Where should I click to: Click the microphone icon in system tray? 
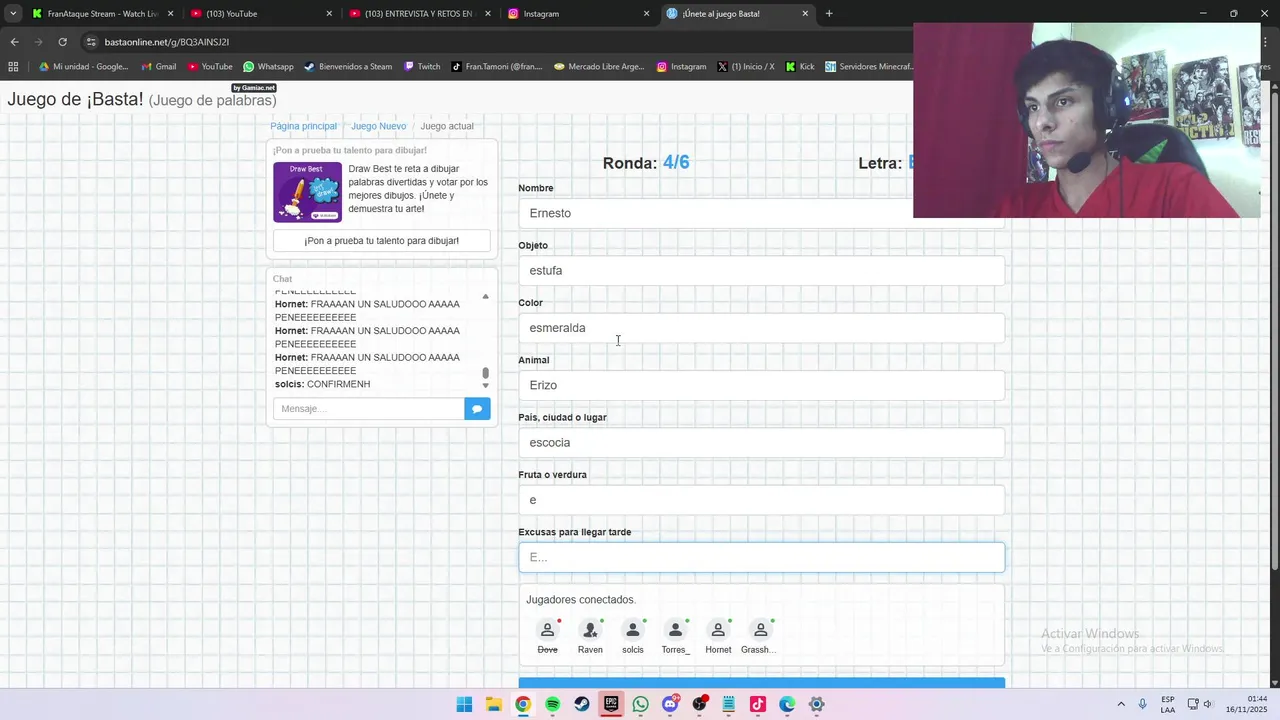pyautogui.click(x=1142, y=704)
